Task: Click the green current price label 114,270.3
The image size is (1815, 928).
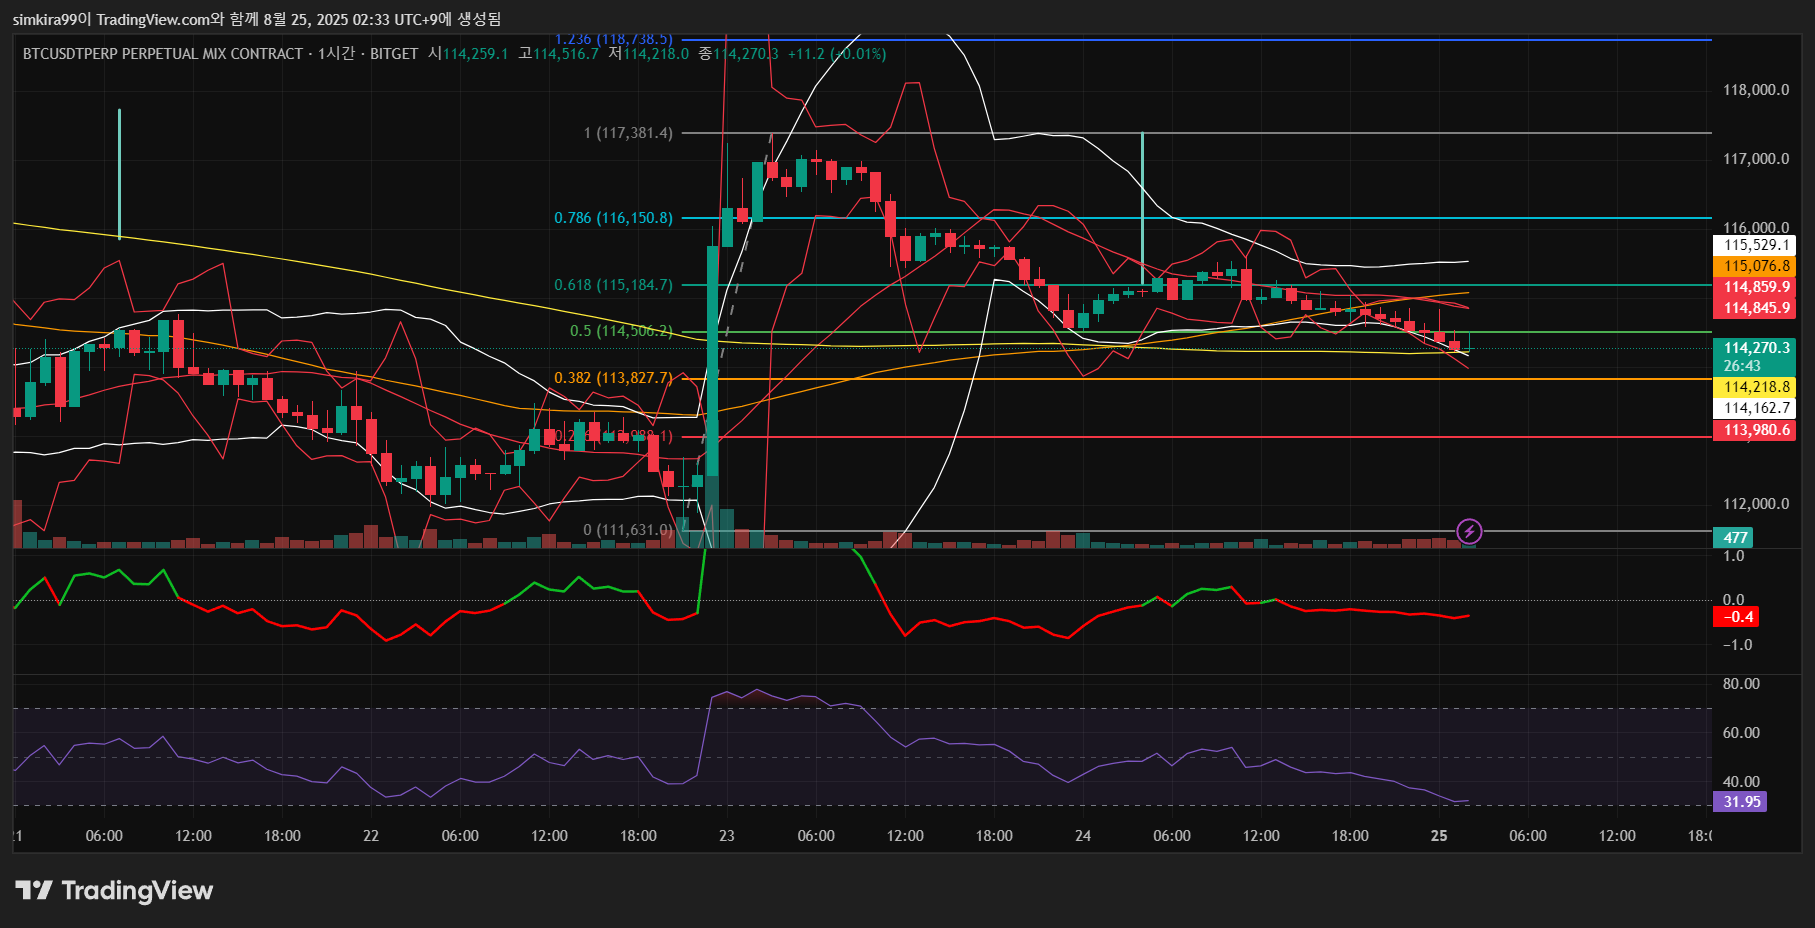Action: pyautogui.click(x=1755, y=349)
